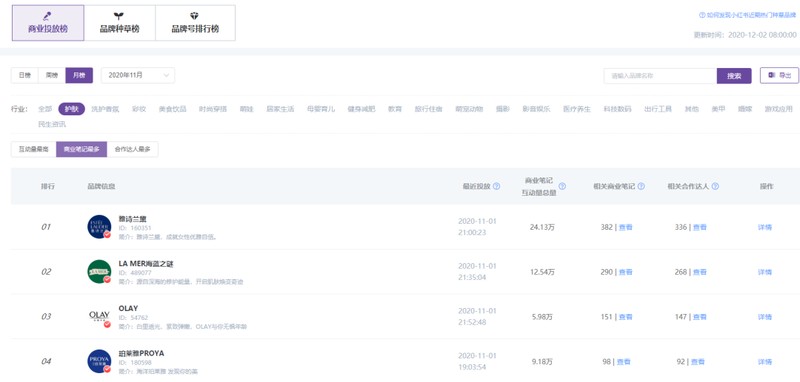Filter industry by 彩妆
The width and height of the screenshot is (800, 382).
[139, 109]
